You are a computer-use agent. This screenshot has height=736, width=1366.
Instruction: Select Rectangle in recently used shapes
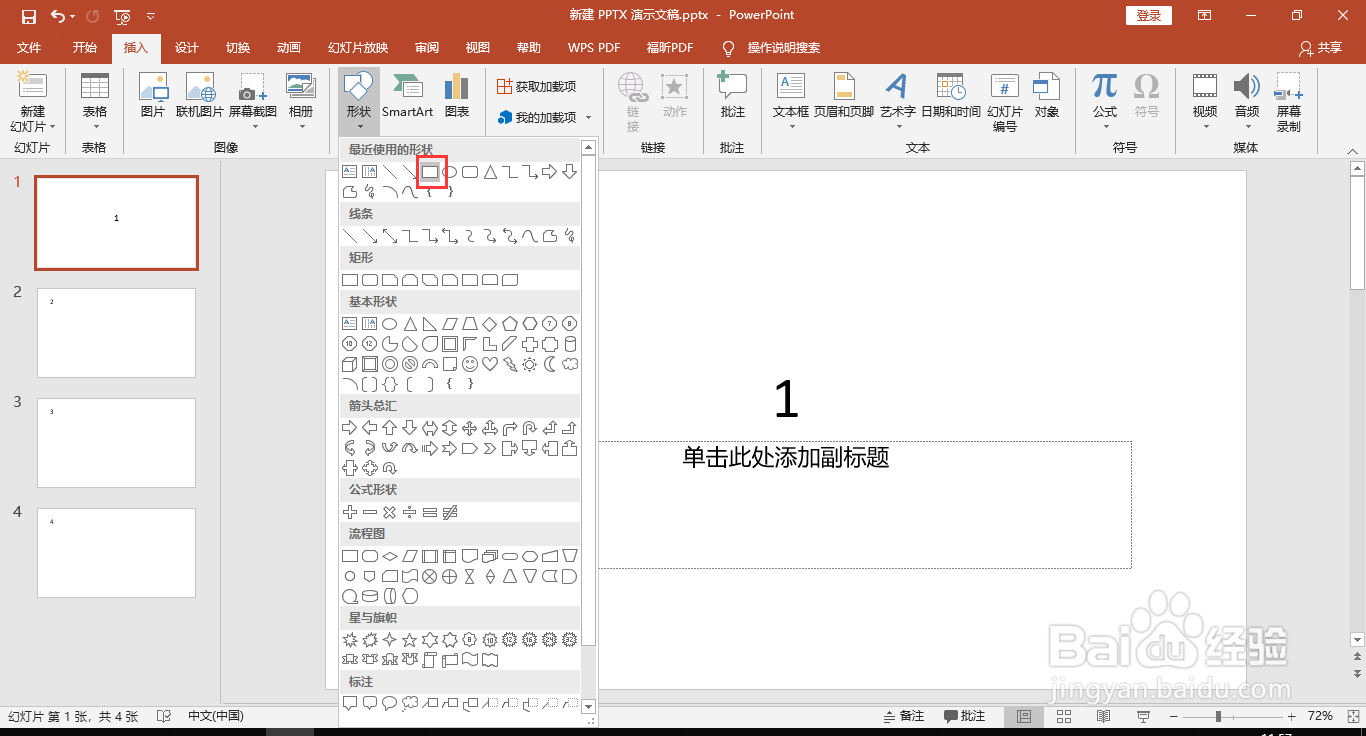(430, 172)
